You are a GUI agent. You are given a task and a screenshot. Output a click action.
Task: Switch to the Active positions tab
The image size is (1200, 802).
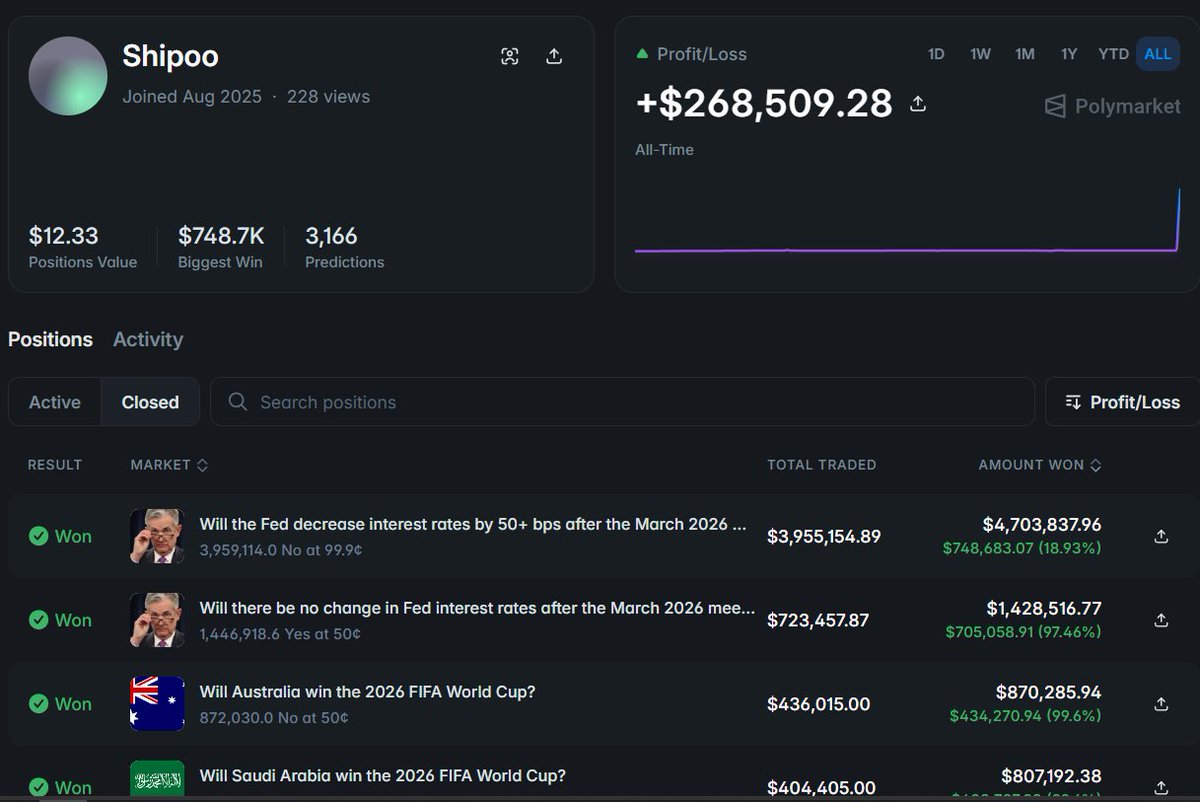click(55, 402)
